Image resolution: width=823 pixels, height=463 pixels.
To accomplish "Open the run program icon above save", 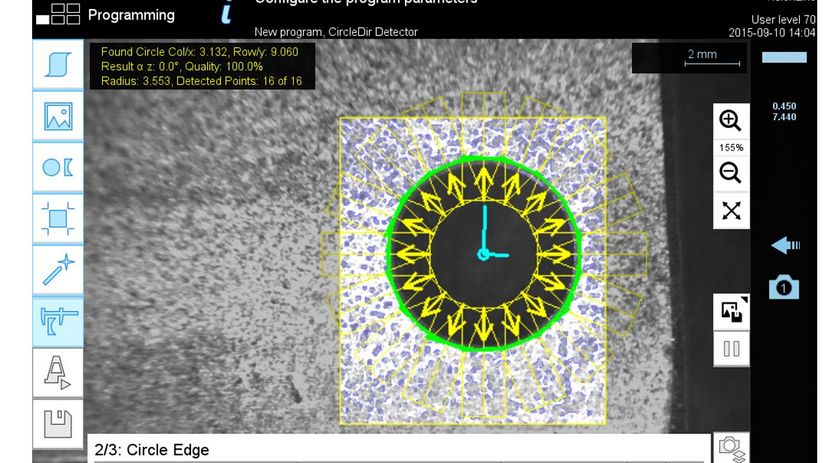I will point(58,372).
